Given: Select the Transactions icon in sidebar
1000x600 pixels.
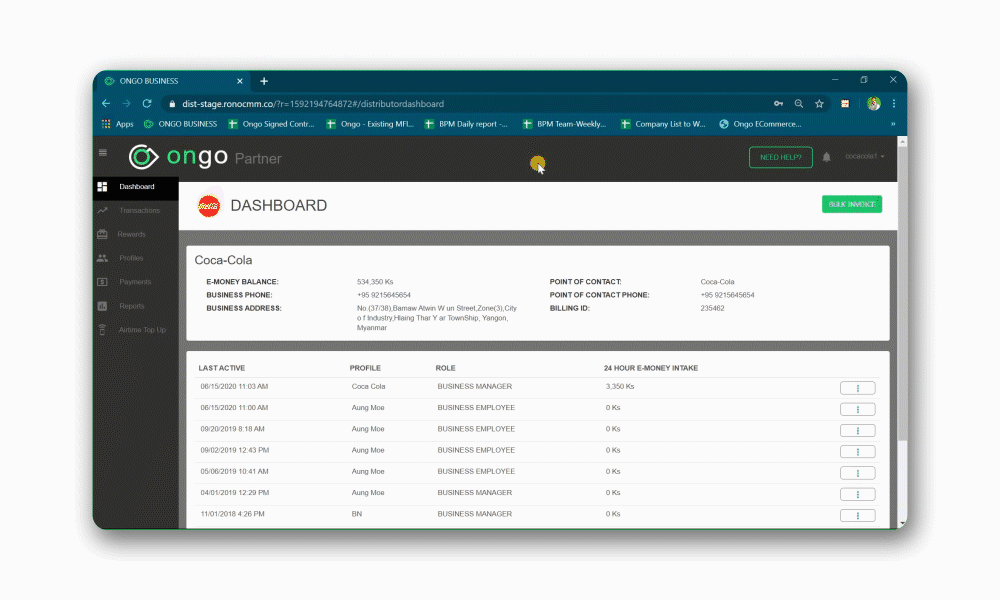Looking at the screenshot, I should click(x=103, y=210).
